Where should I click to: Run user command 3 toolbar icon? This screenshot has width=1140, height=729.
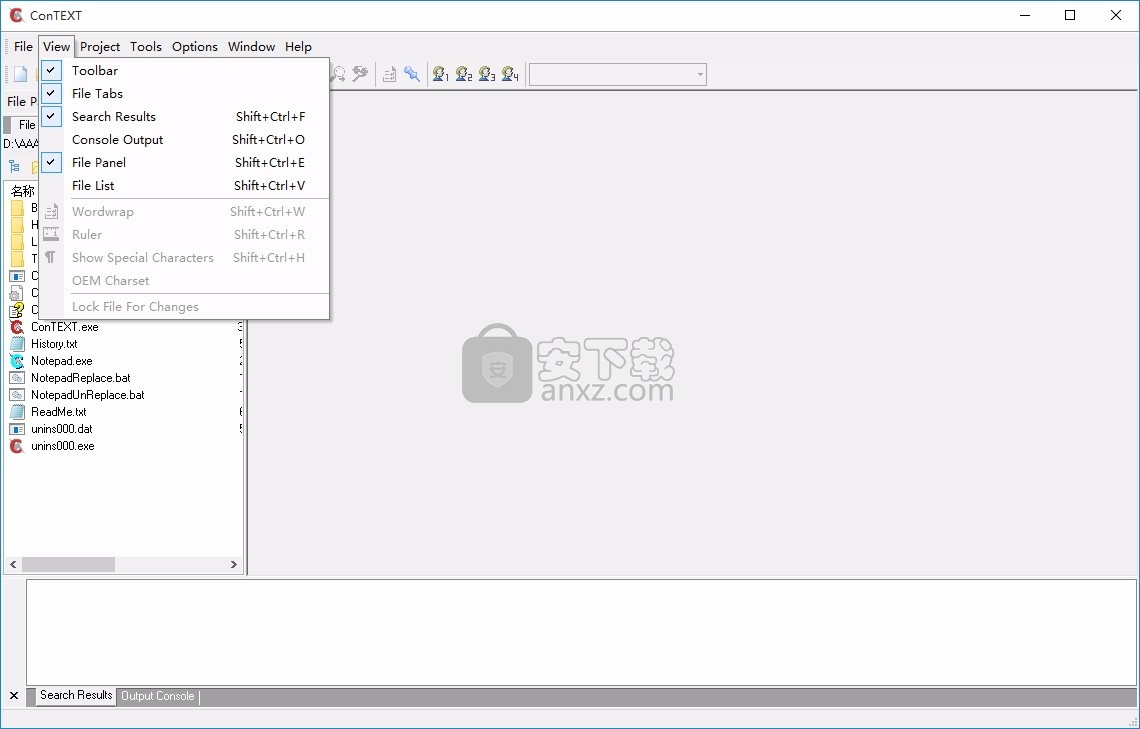487,74
